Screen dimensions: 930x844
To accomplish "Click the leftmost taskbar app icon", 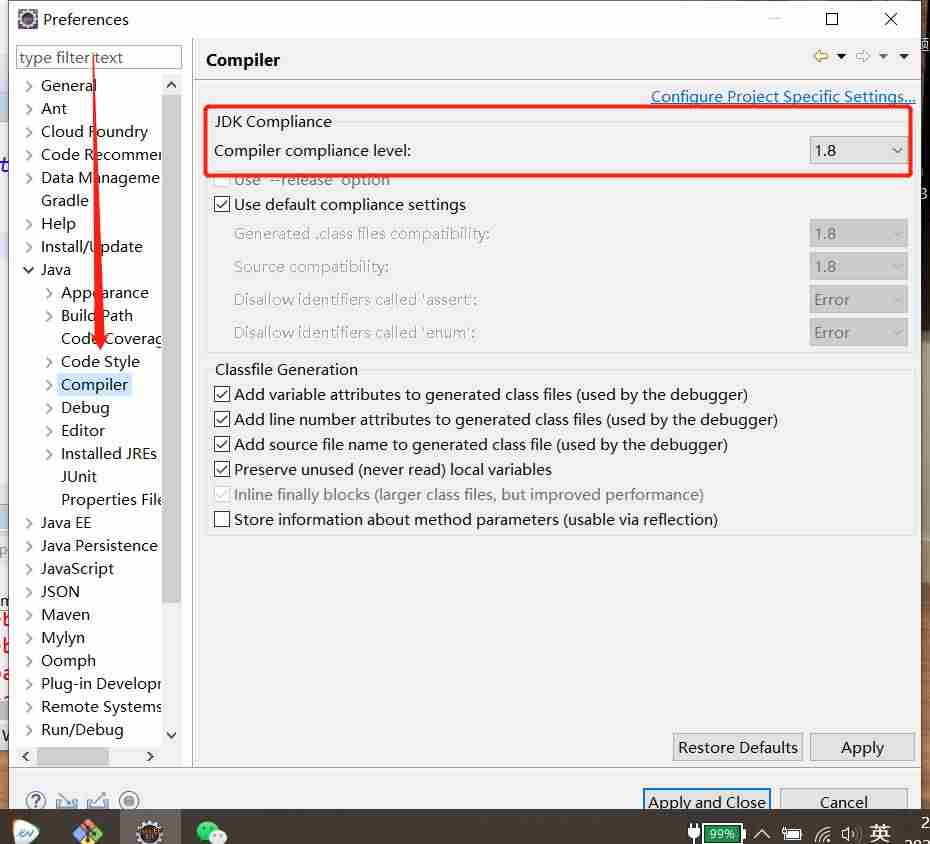I will [x=26, y=833].
